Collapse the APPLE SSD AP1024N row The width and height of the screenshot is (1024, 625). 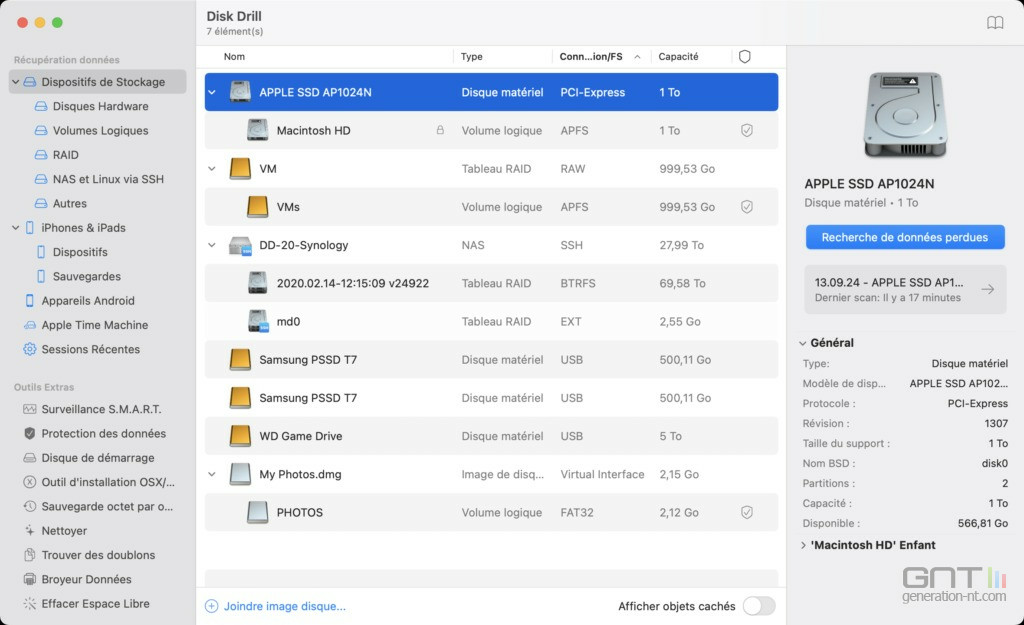[212, 93]
